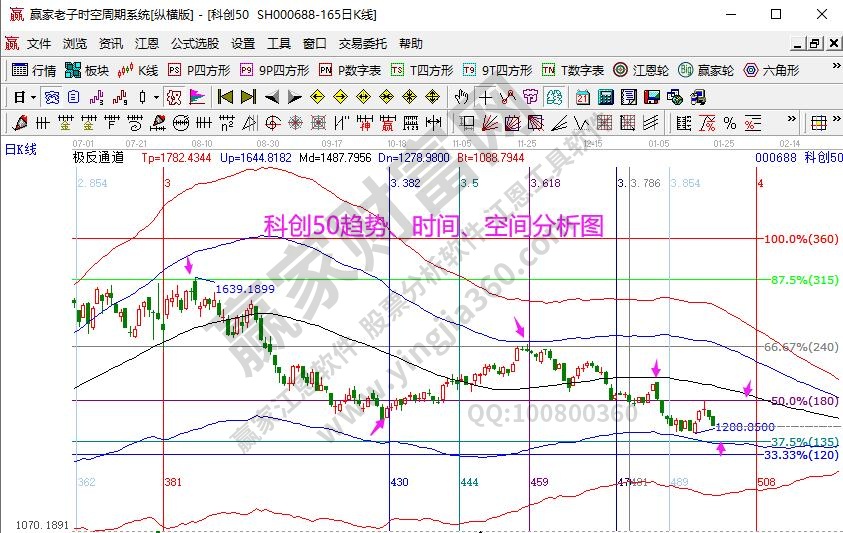Open the 交易委托 menu
This screenshot has height=533, width=843.
point(361,44)
